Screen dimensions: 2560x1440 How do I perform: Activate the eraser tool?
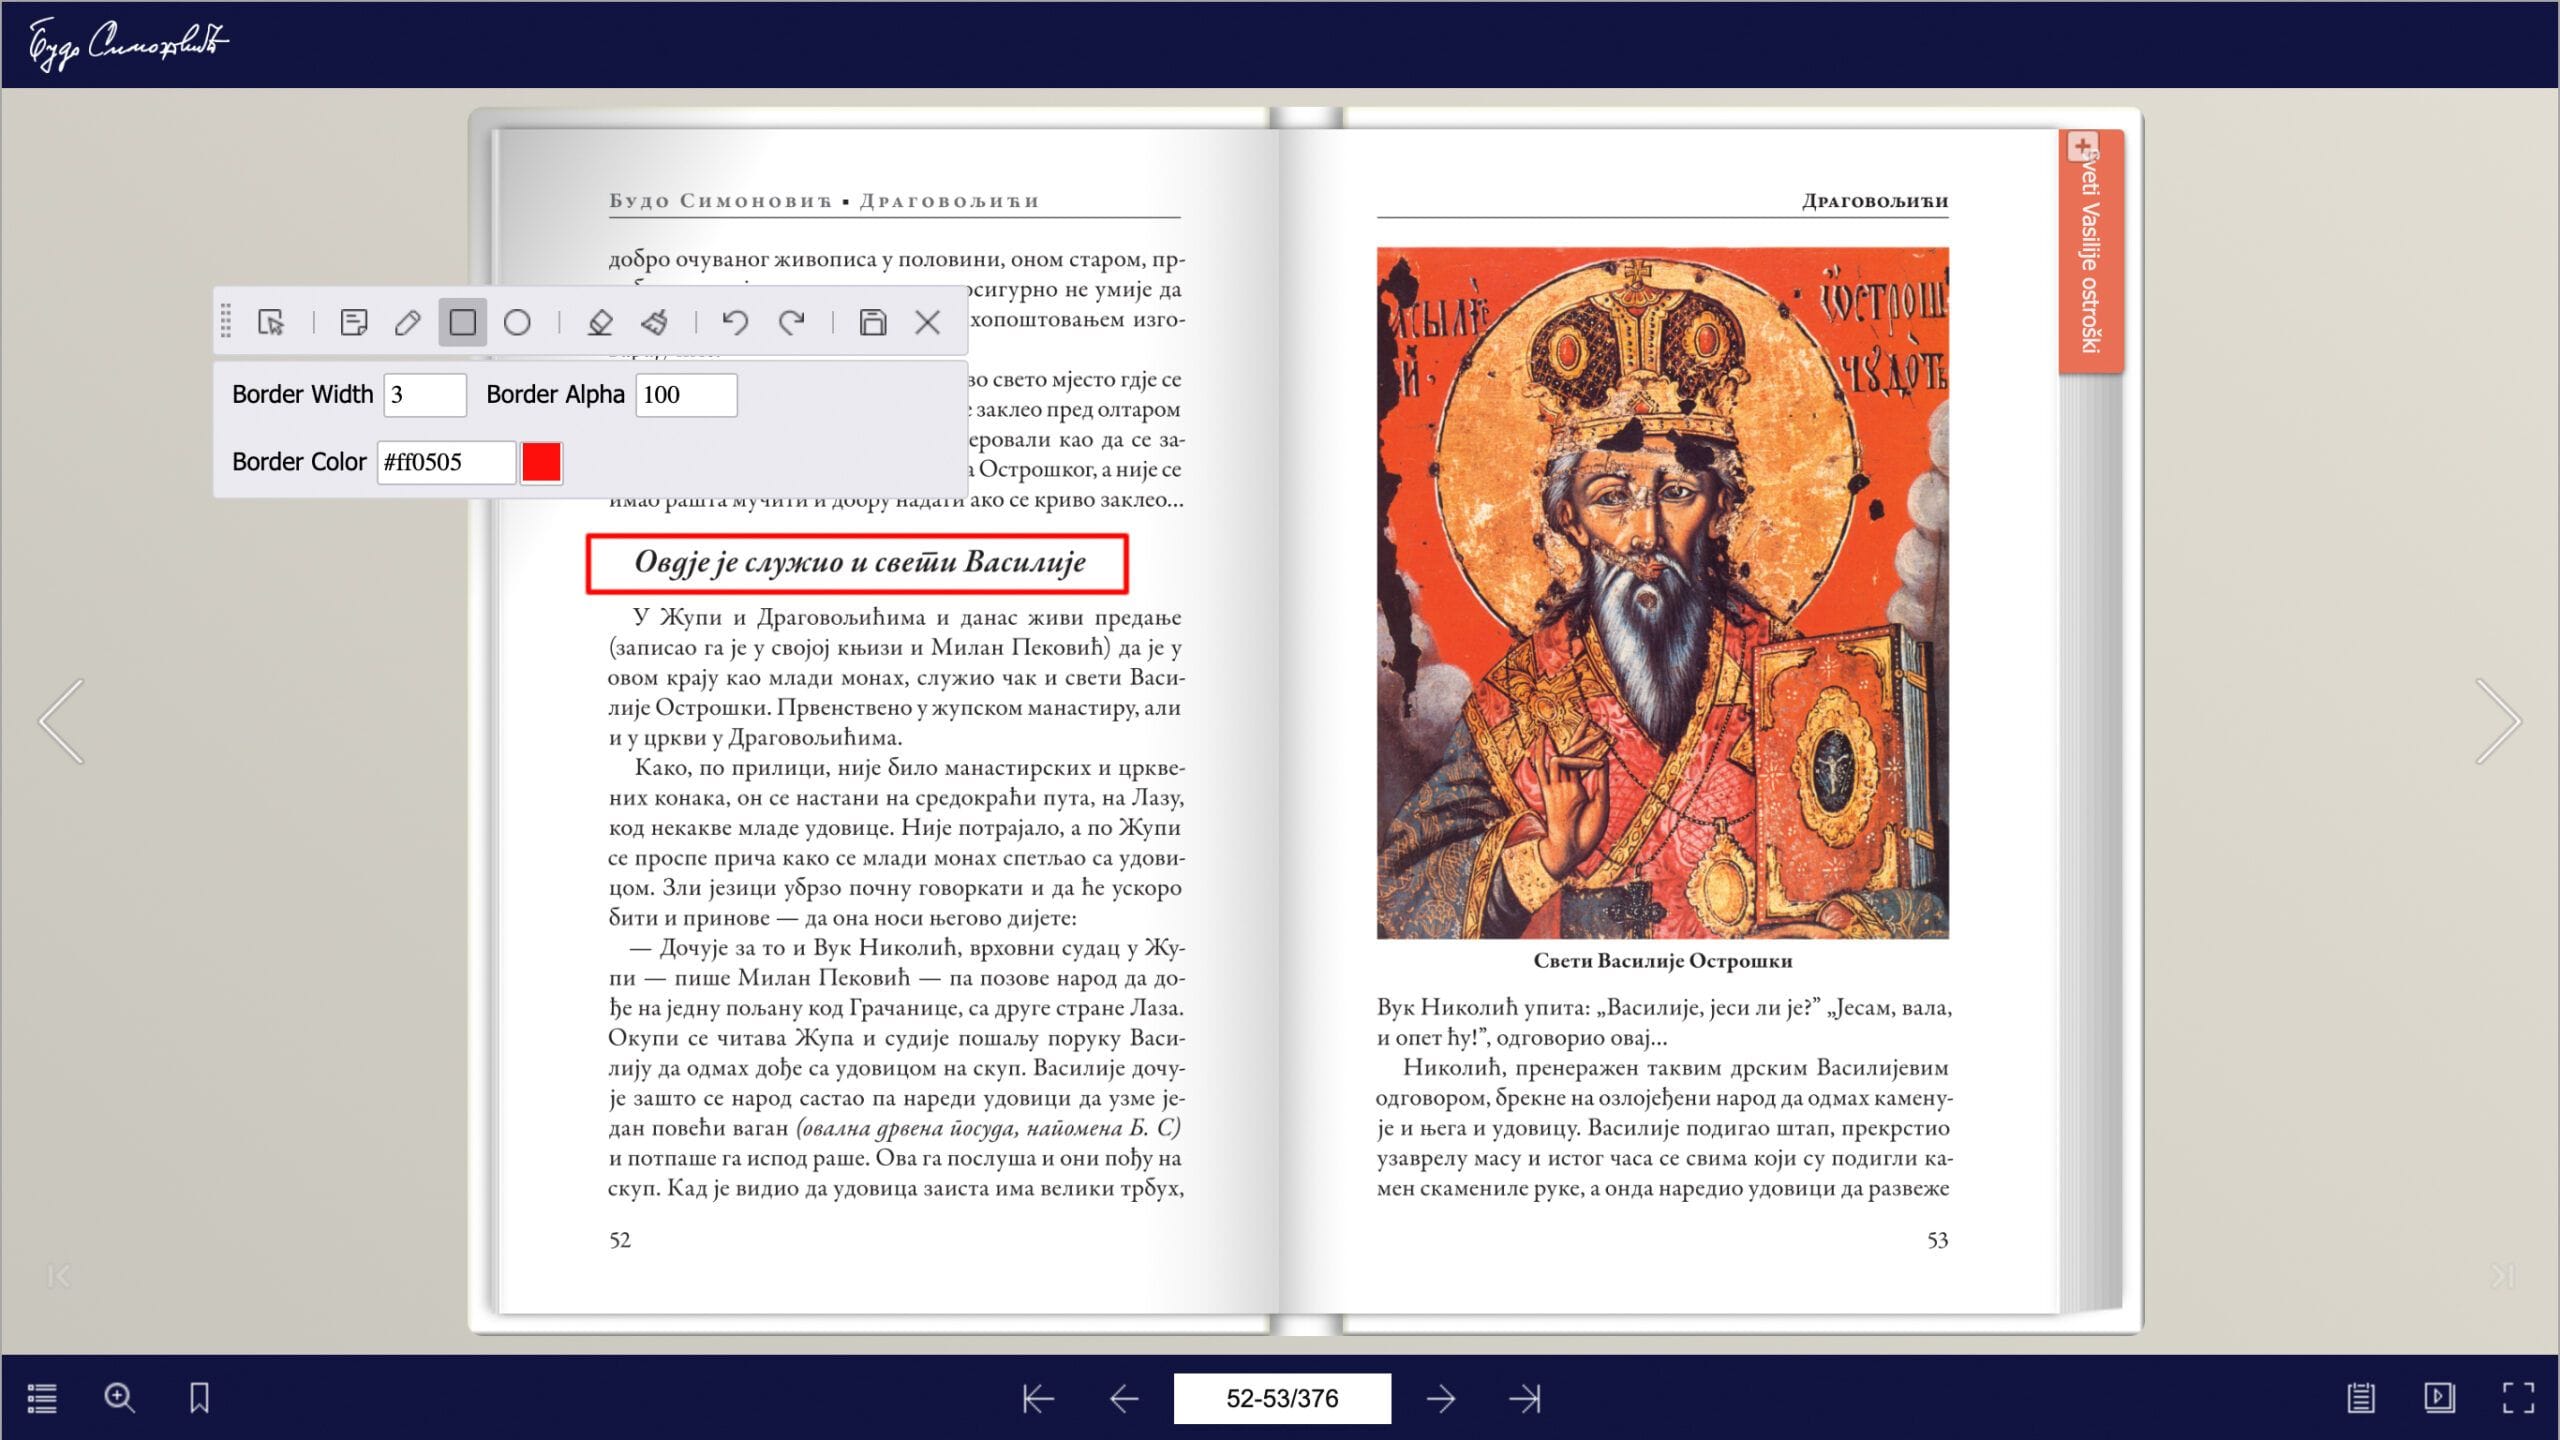point(600,322)
